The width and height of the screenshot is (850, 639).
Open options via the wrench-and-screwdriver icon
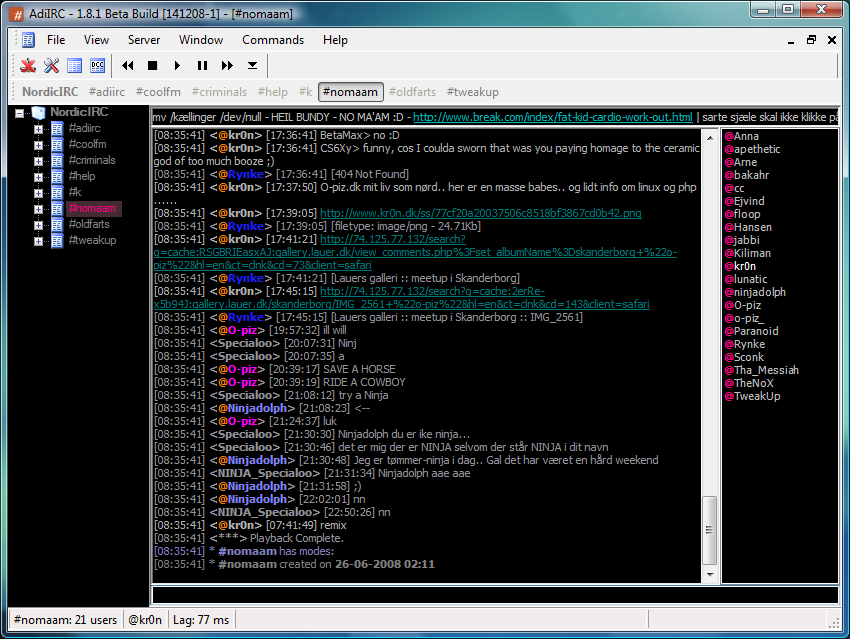[x=51, y=66]
